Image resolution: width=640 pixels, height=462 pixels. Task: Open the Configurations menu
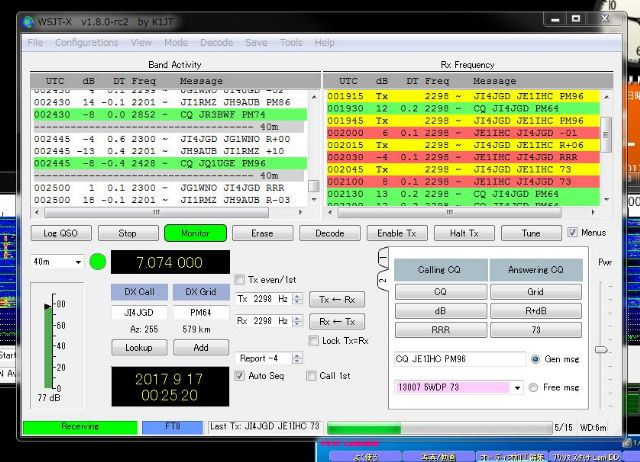[x=87, y=43]
